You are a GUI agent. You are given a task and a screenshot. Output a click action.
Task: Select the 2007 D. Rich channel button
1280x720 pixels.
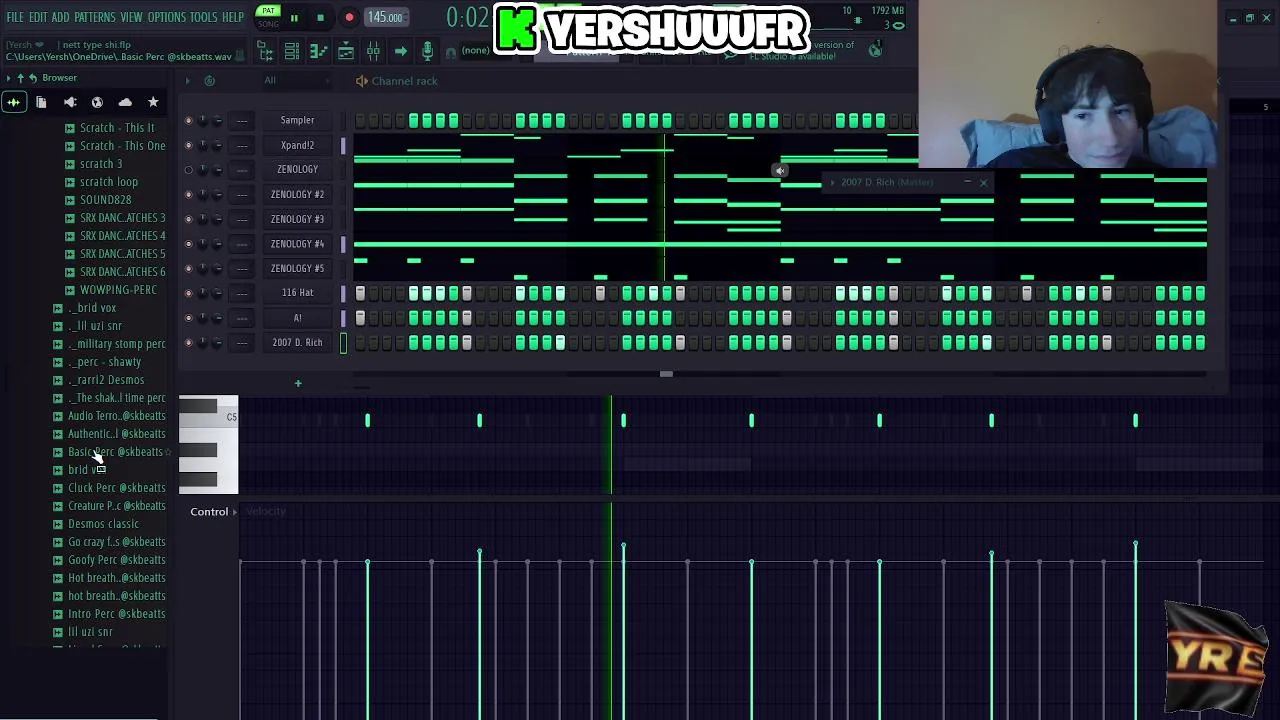click(x=297, y=342)
